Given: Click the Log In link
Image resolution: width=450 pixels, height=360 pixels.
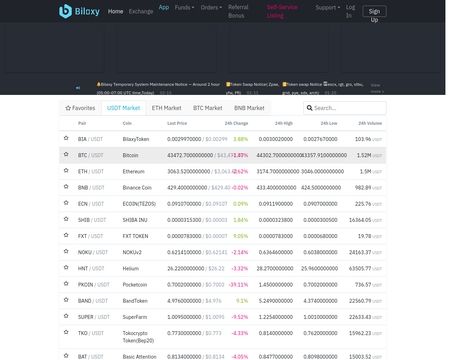Looking at the screenshot, I should pos(350,11).
